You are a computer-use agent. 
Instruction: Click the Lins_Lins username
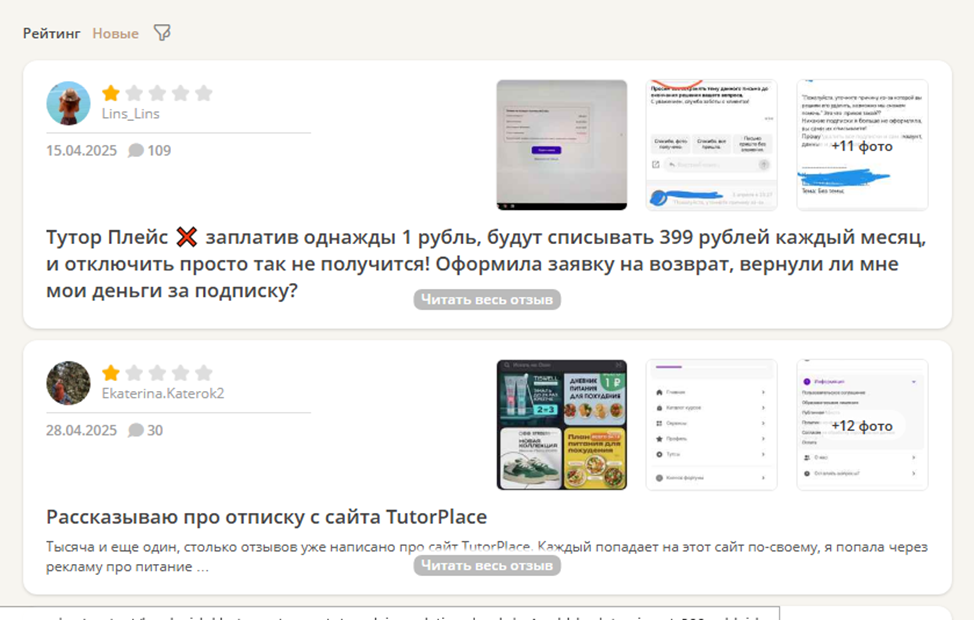coord(130,114)
